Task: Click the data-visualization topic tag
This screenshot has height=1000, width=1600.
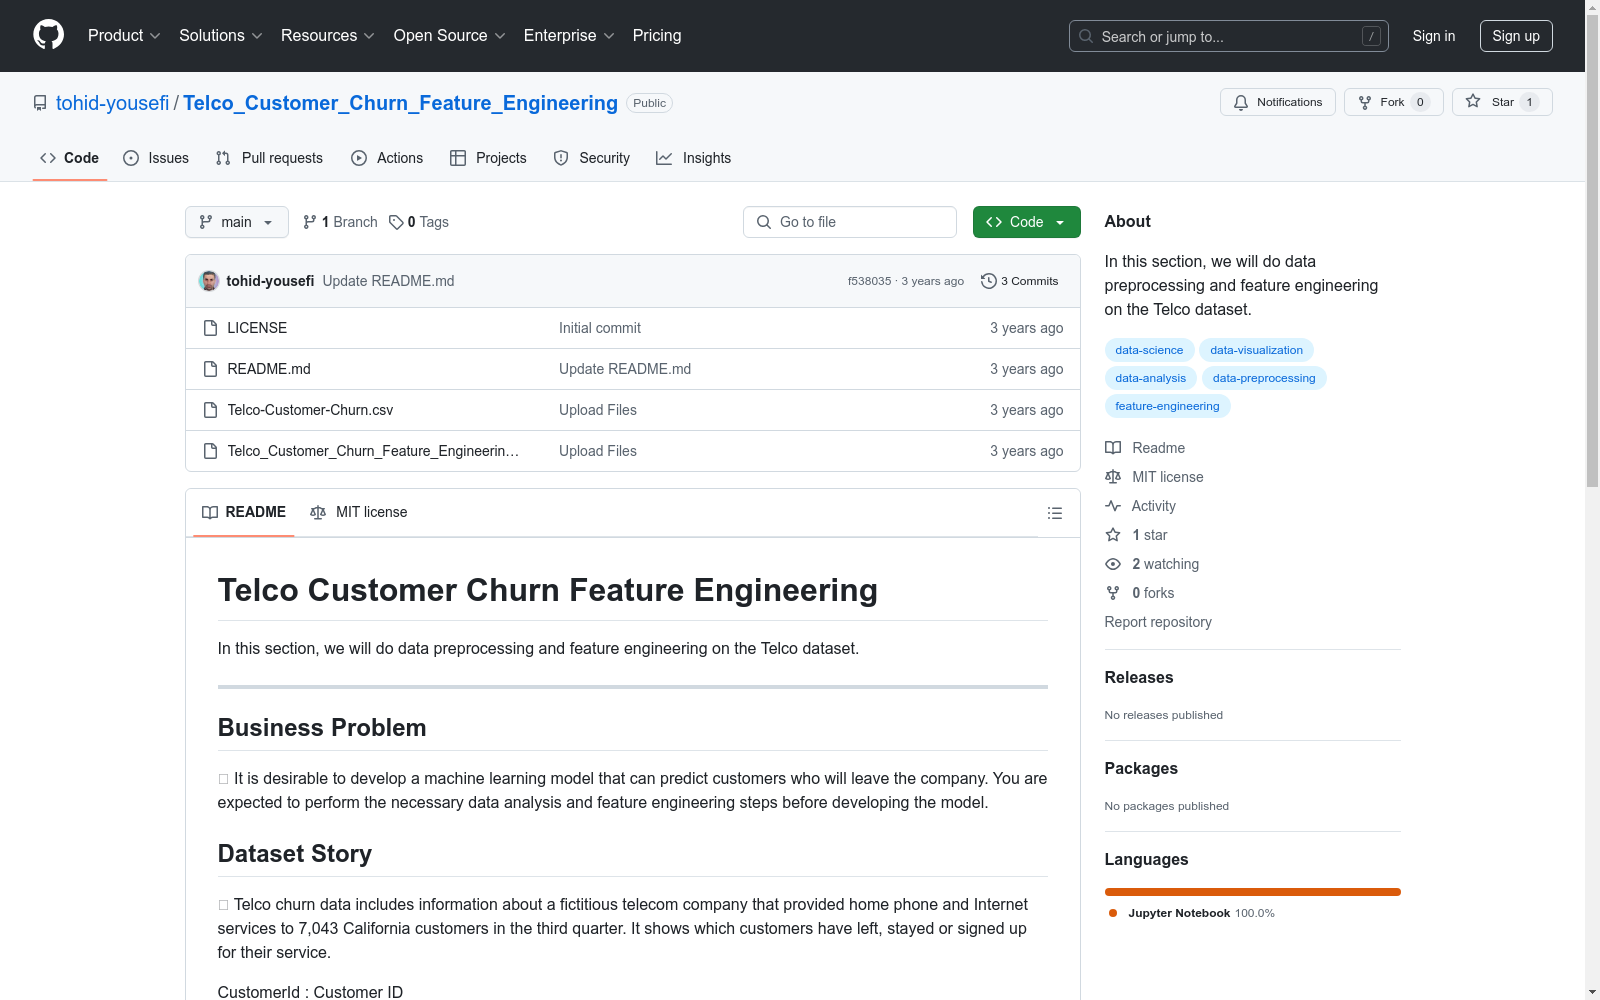Action: (x=1256, y=350)
